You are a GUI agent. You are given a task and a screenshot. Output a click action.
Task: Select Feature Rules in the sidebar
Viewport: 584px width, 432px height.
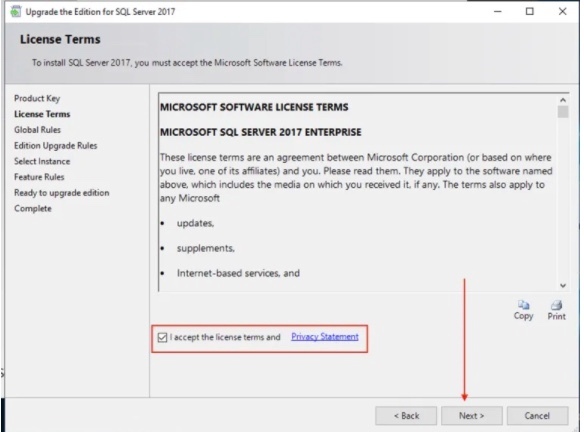[39, 177]
